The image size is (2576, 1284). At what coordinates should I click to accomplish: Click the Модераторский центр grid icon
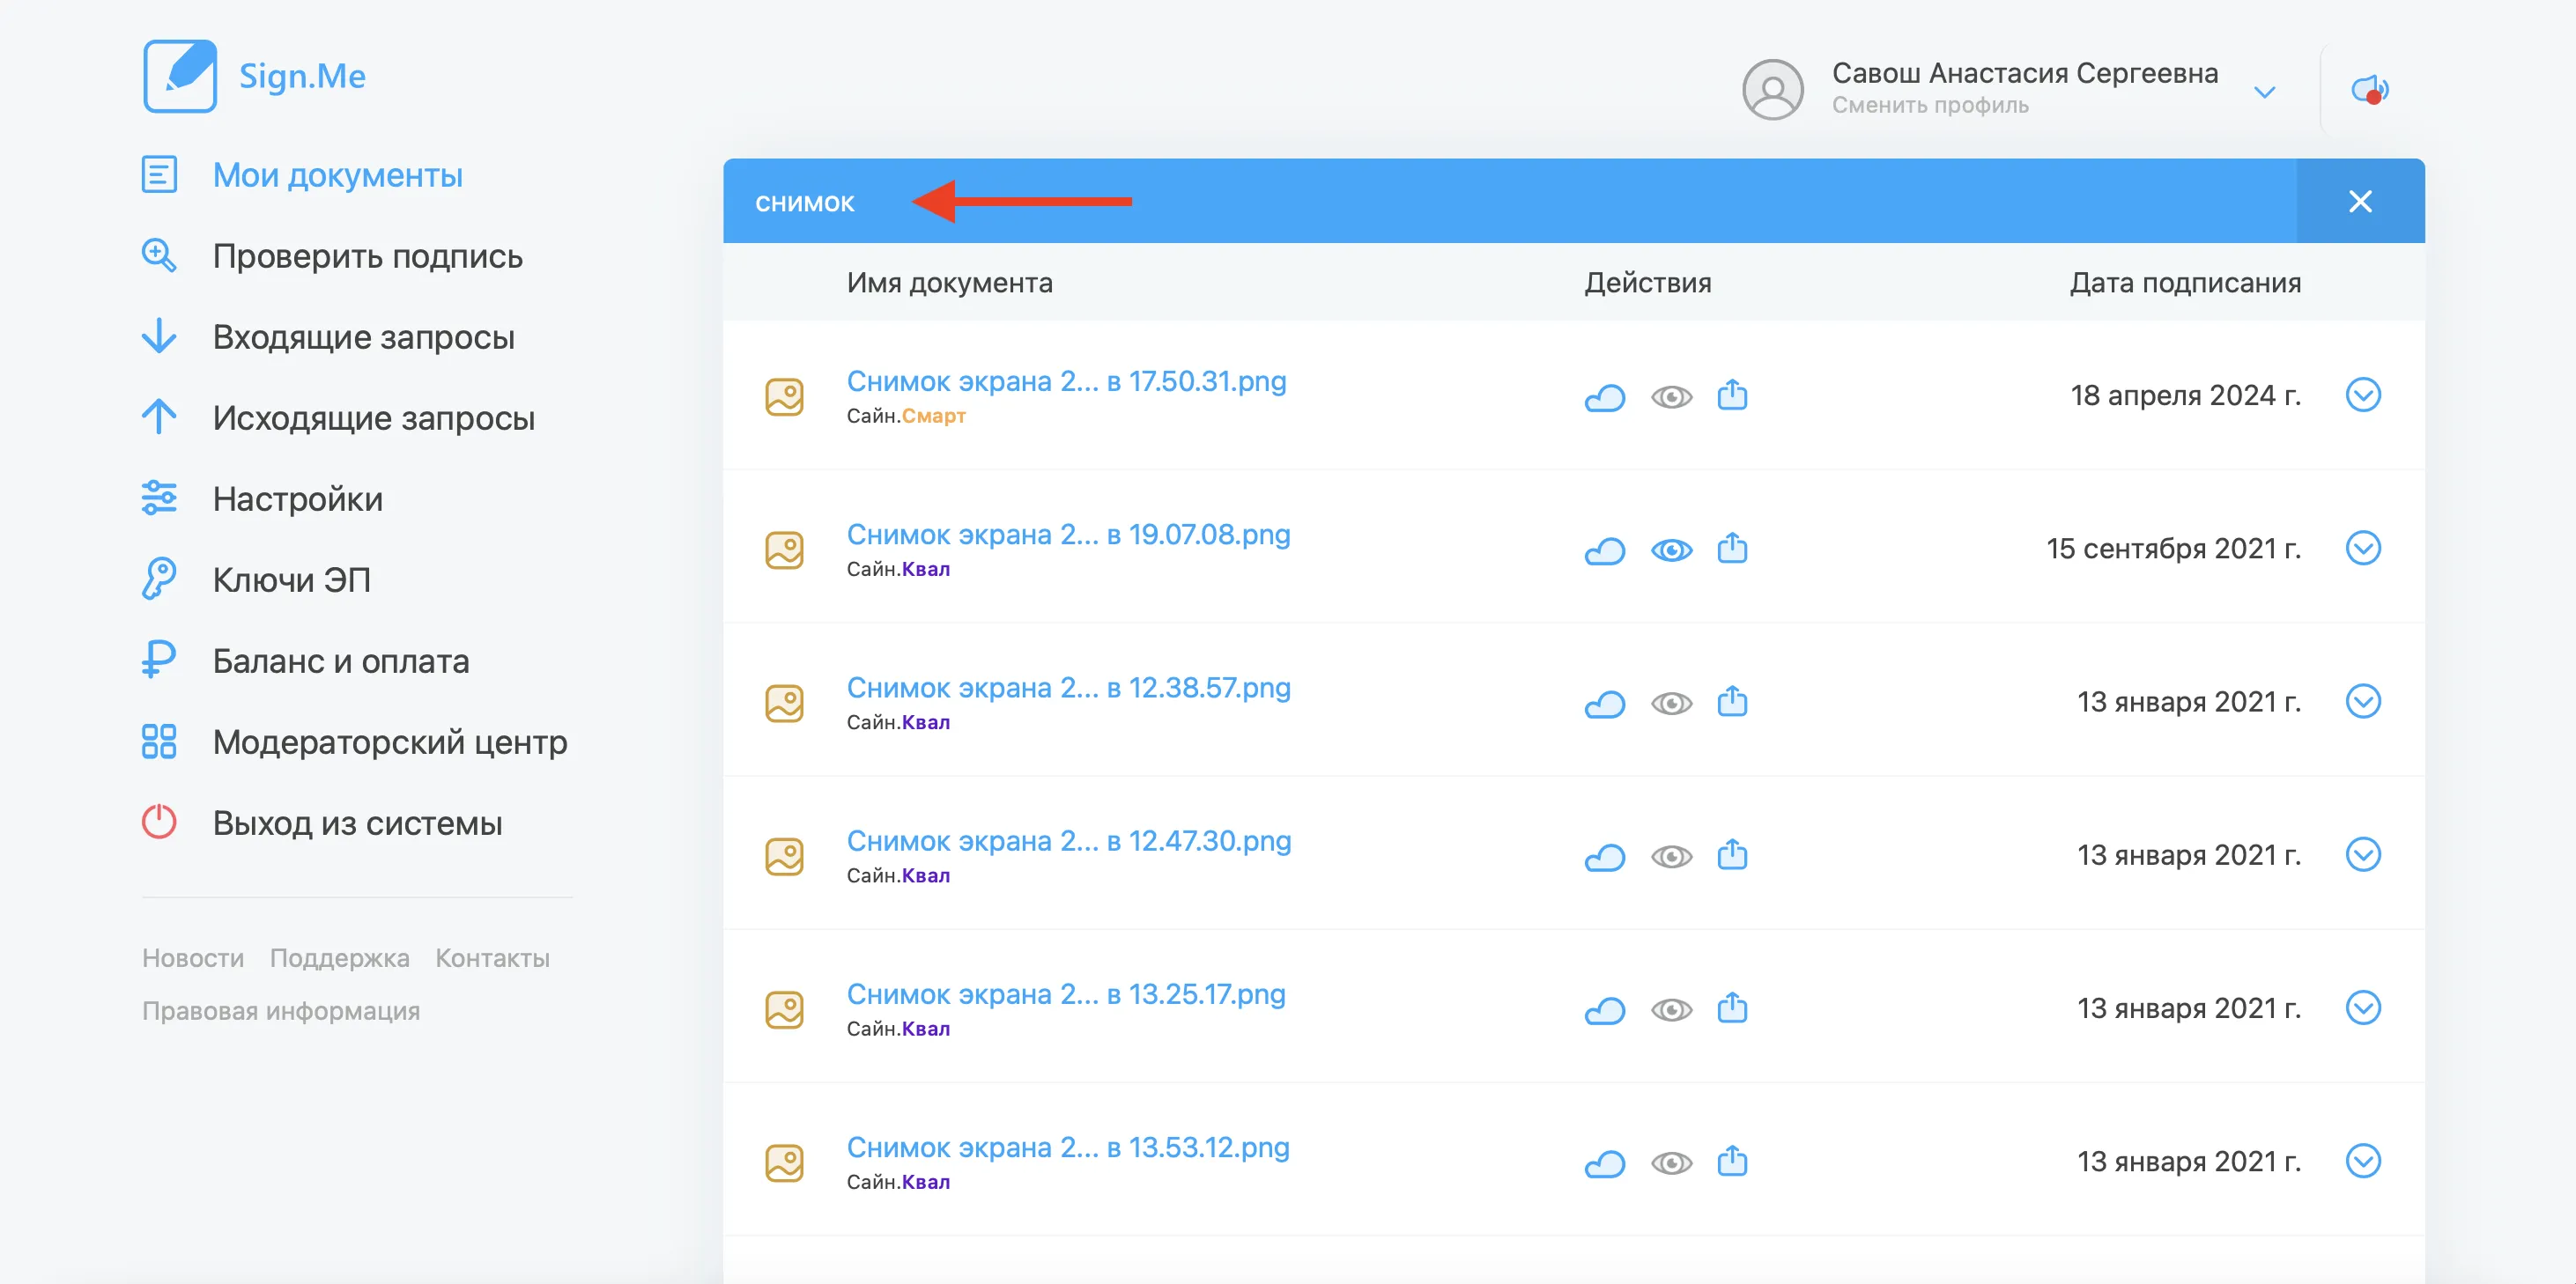tap(159, 741)
